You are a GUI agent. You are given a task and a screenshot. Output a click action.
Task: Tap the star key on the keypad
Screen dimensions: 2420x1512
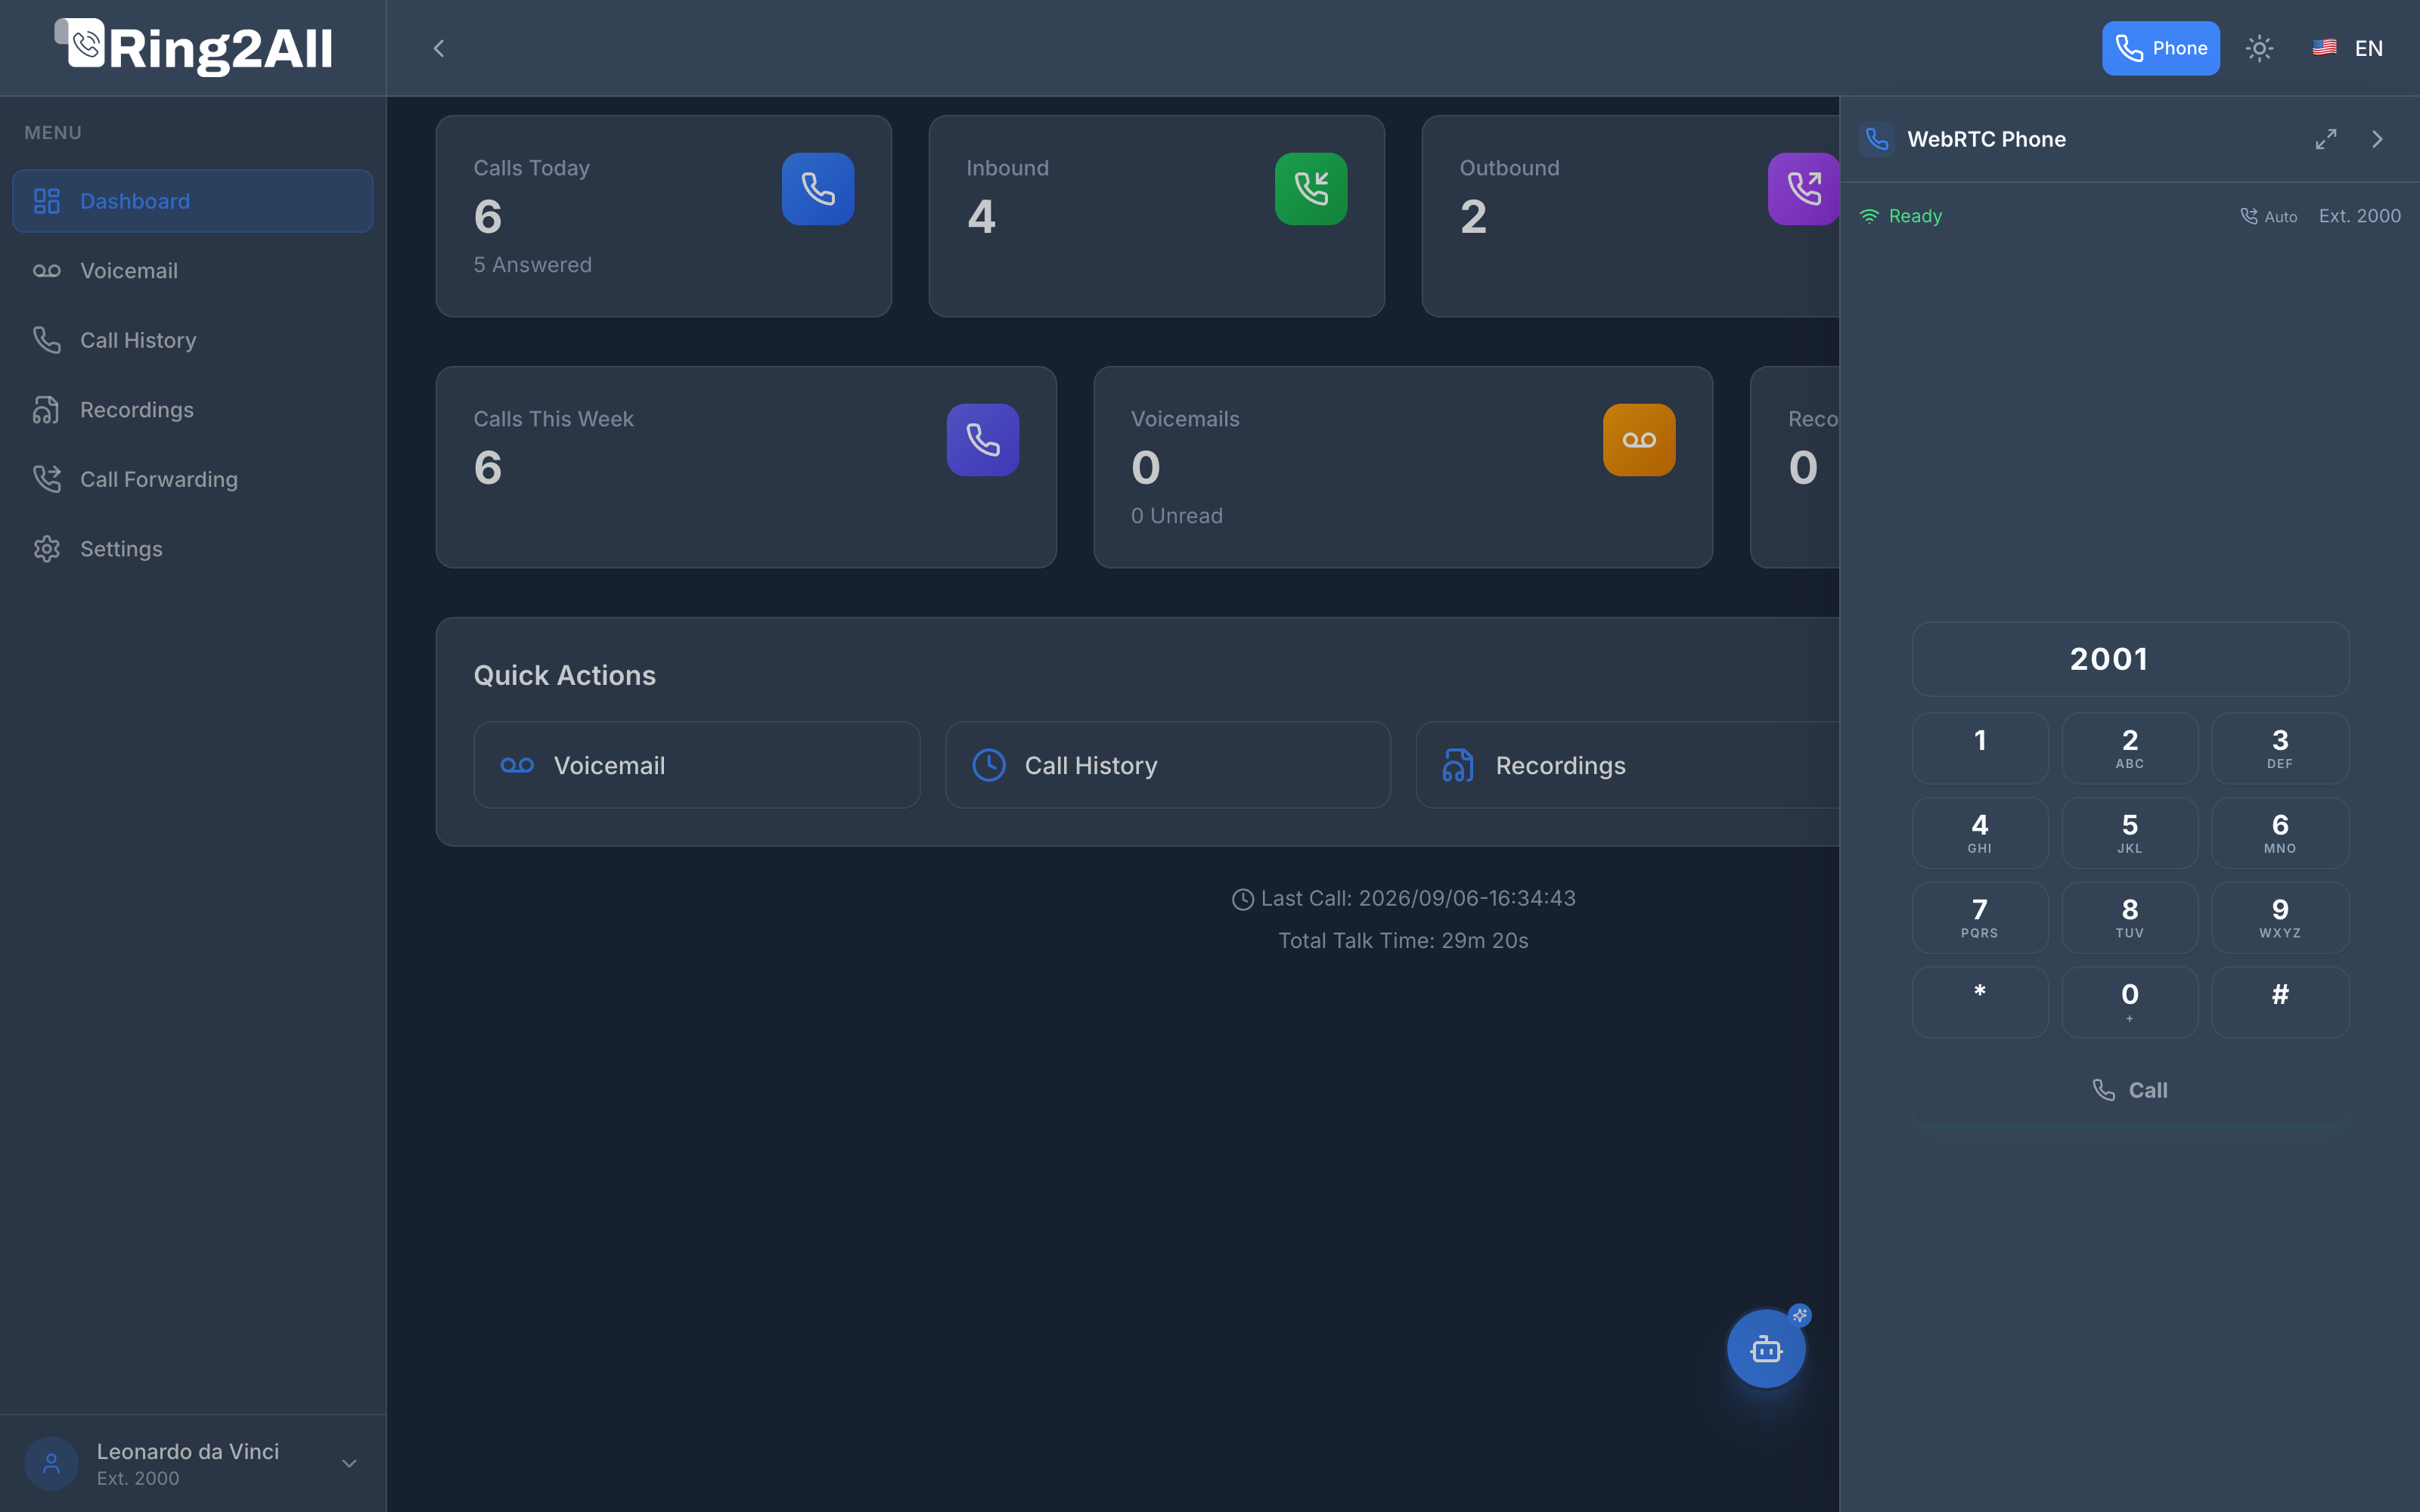[x=1980, y=1002]
